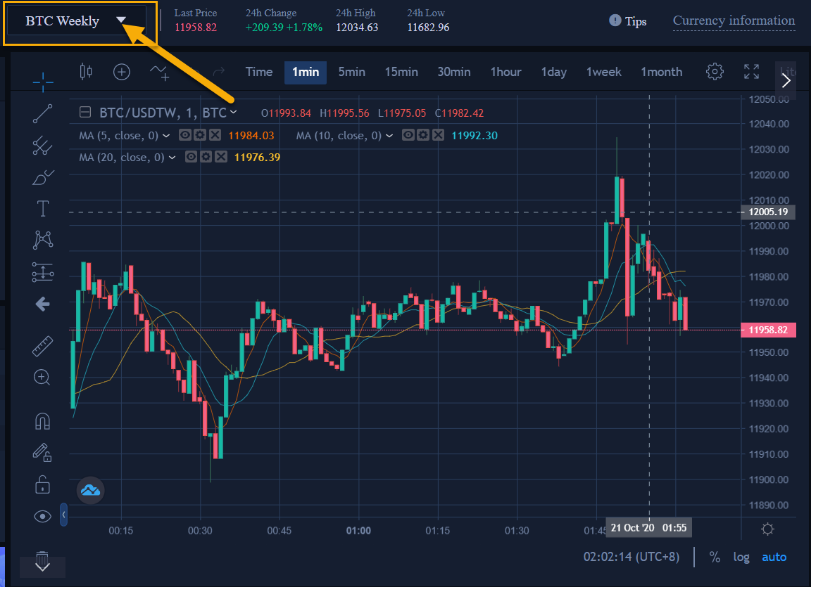The height and width of the screenshot is (589, 813).
Task: Expand the MA (10, close, 0) dropdown
Action: (x=389, y=136)
